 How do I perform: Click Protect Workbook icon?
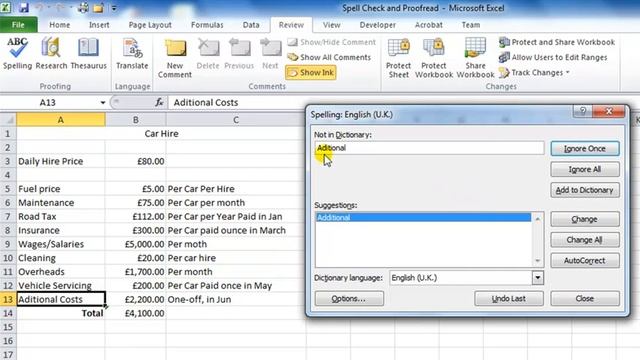(433, 58)
